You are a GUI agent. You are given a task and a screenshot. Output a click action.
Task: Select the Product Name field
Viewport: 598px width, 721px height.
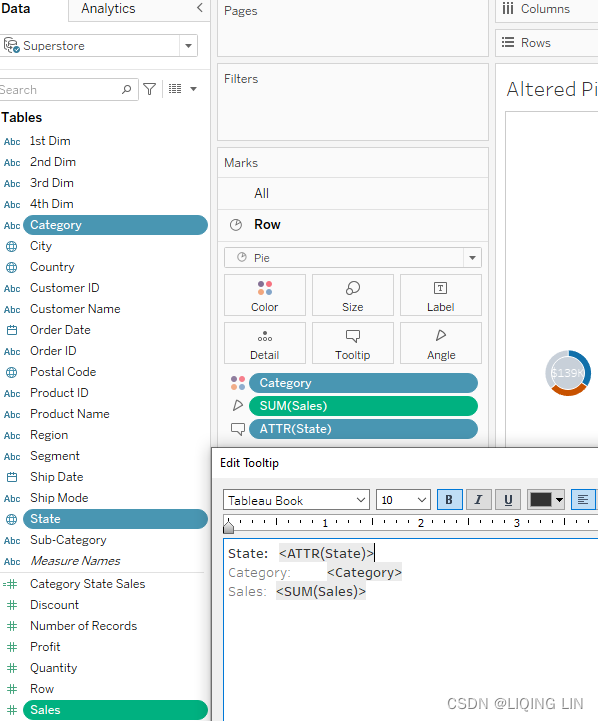coord(70,414)
